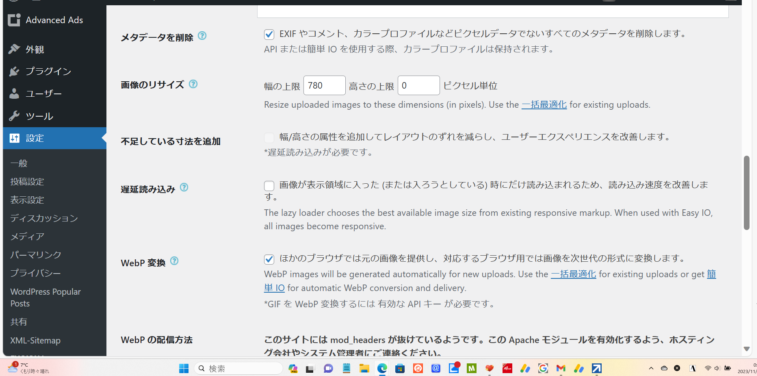Viewport: 757px width, 376px height.
Task: Click the 外観 paintbrush icon
Action: tap(14, 49)
